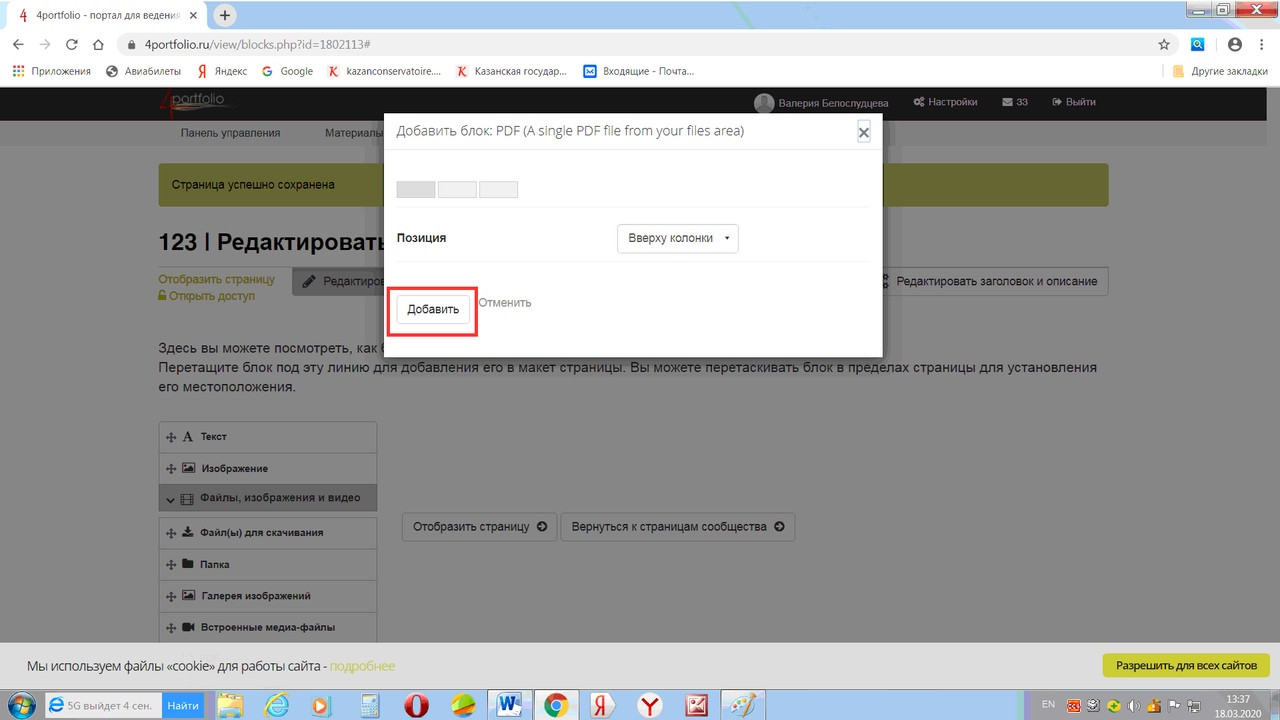Switch to the Материалы tab

352,133
